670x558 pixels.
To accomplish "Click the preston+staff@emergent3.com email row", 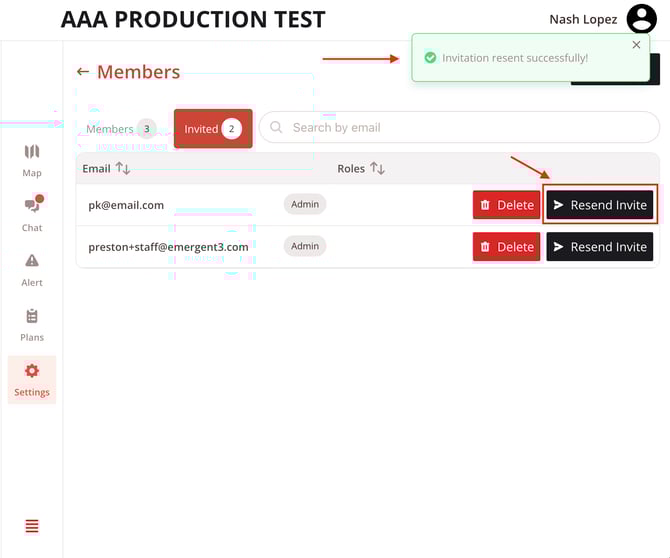I will point(168,247).
